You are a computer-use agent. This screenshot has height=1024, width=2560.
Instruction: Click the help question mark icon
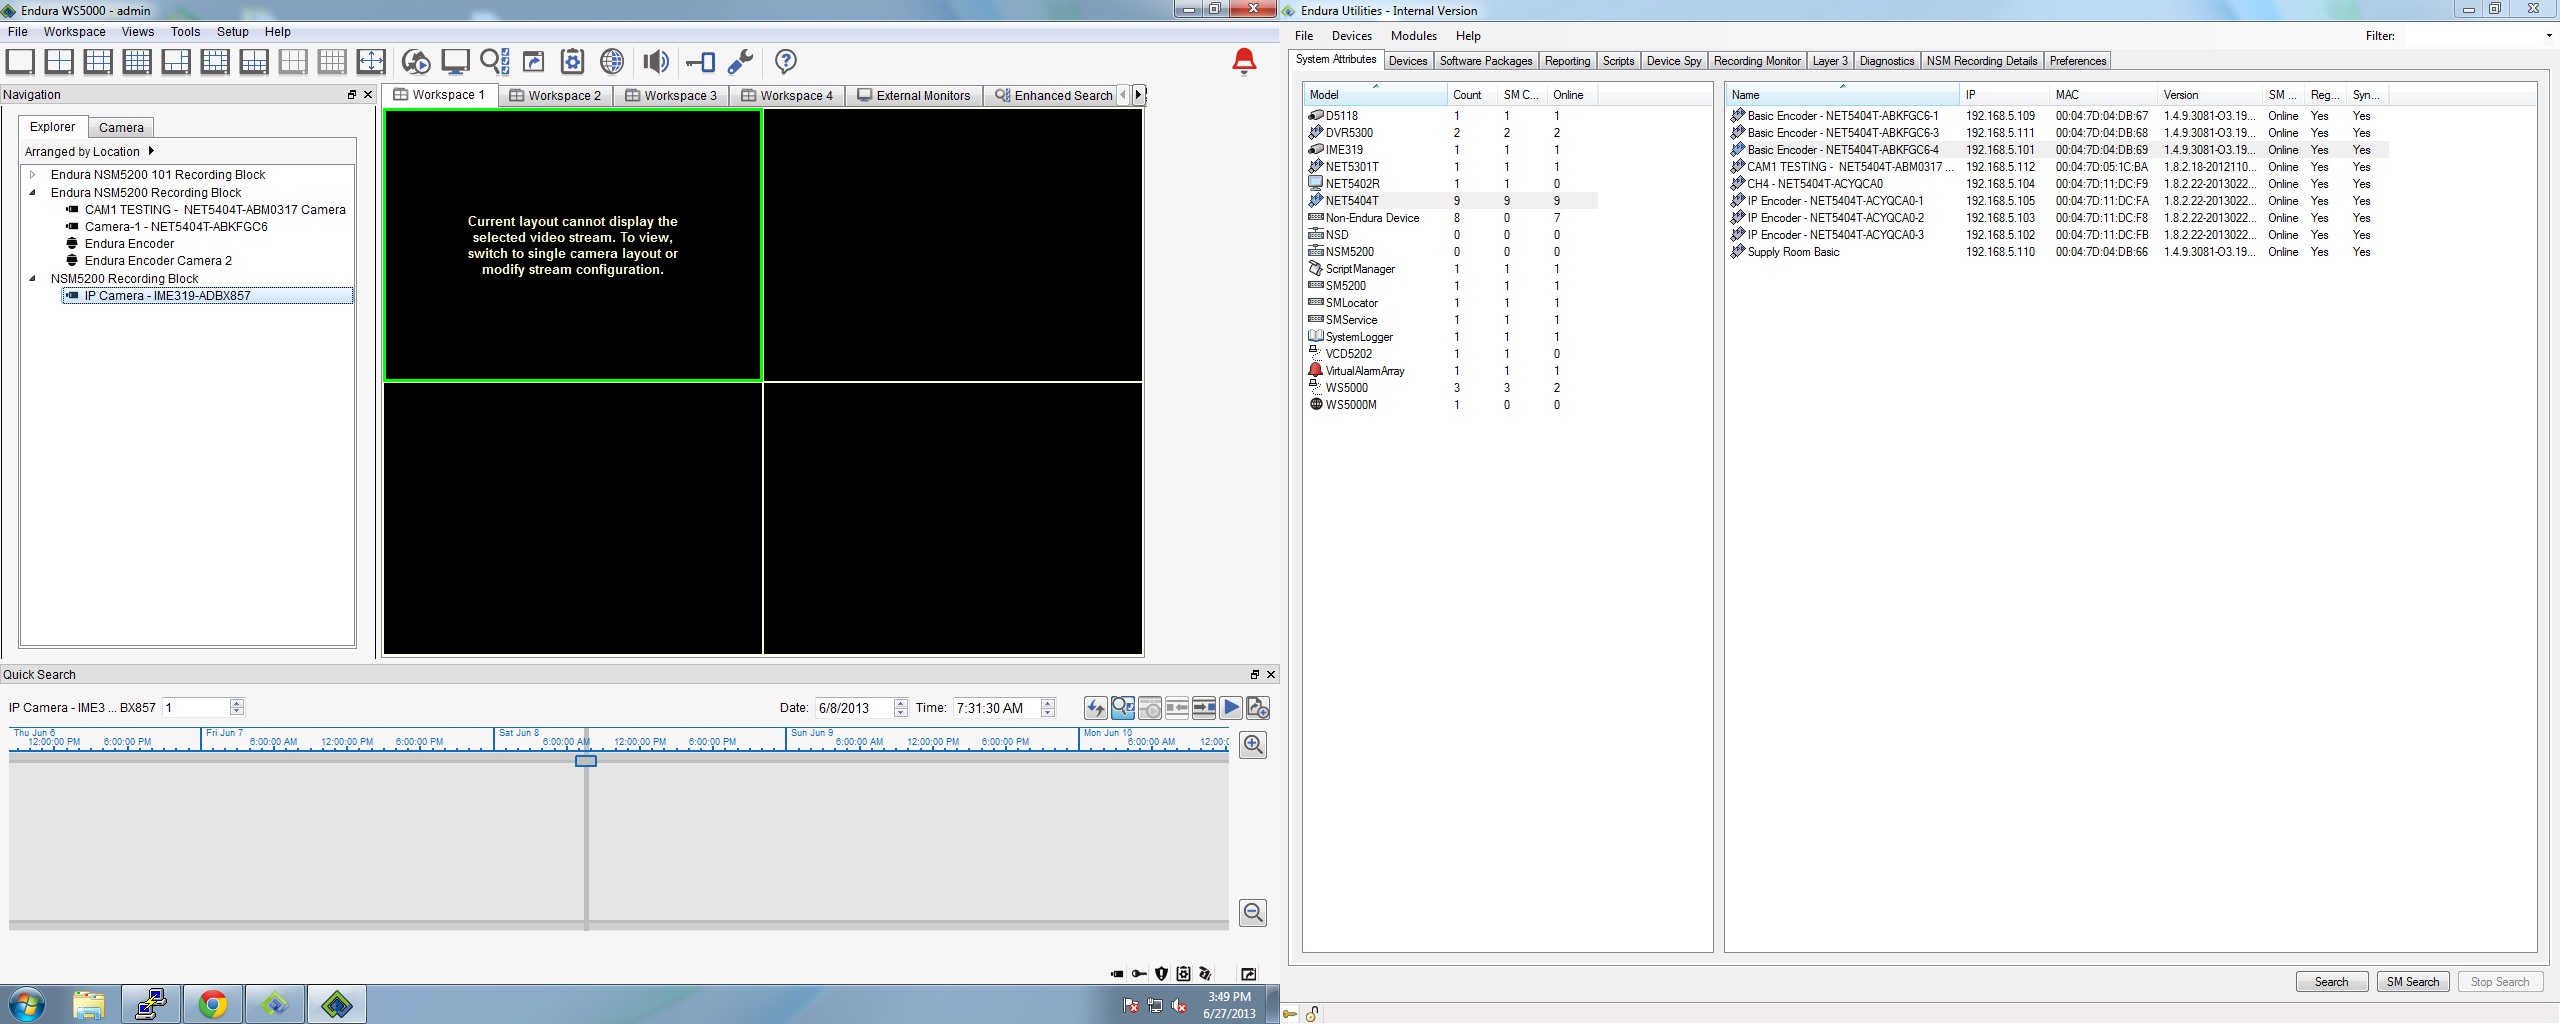click(x=786, y=62)
